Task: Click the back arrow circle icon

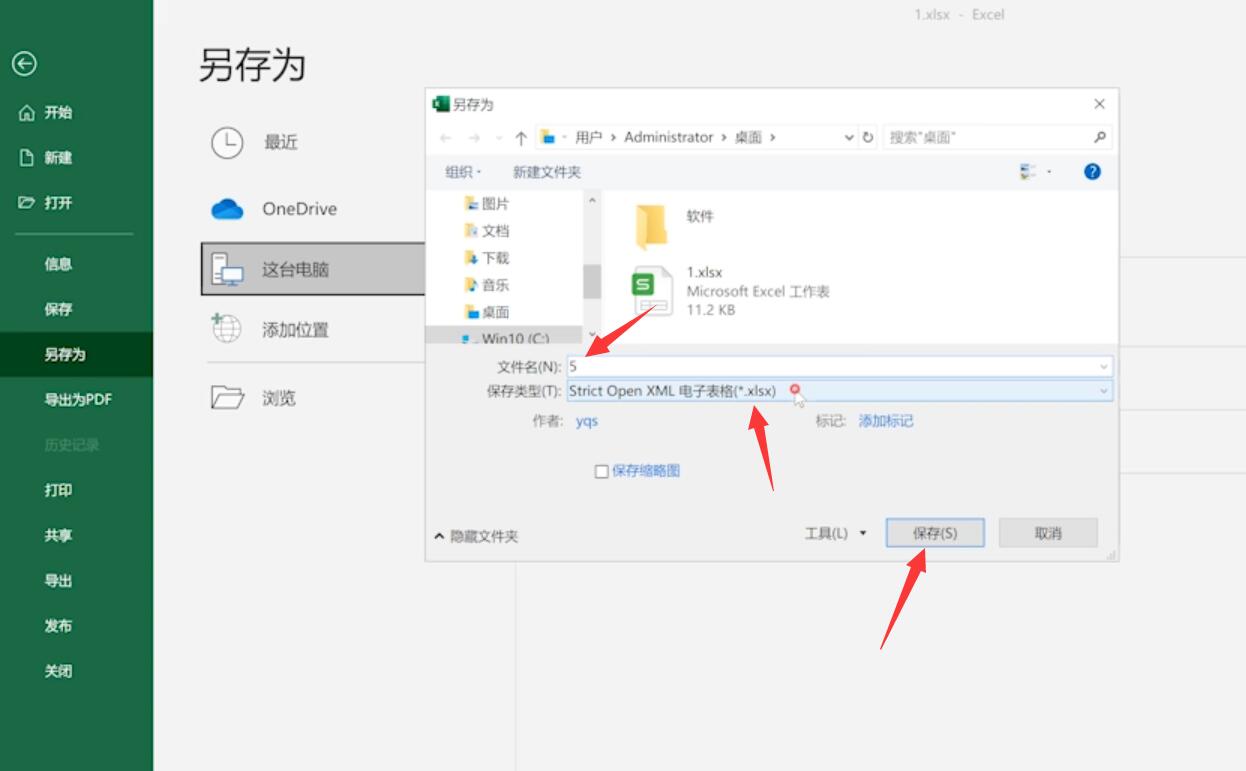Action: 24,64
